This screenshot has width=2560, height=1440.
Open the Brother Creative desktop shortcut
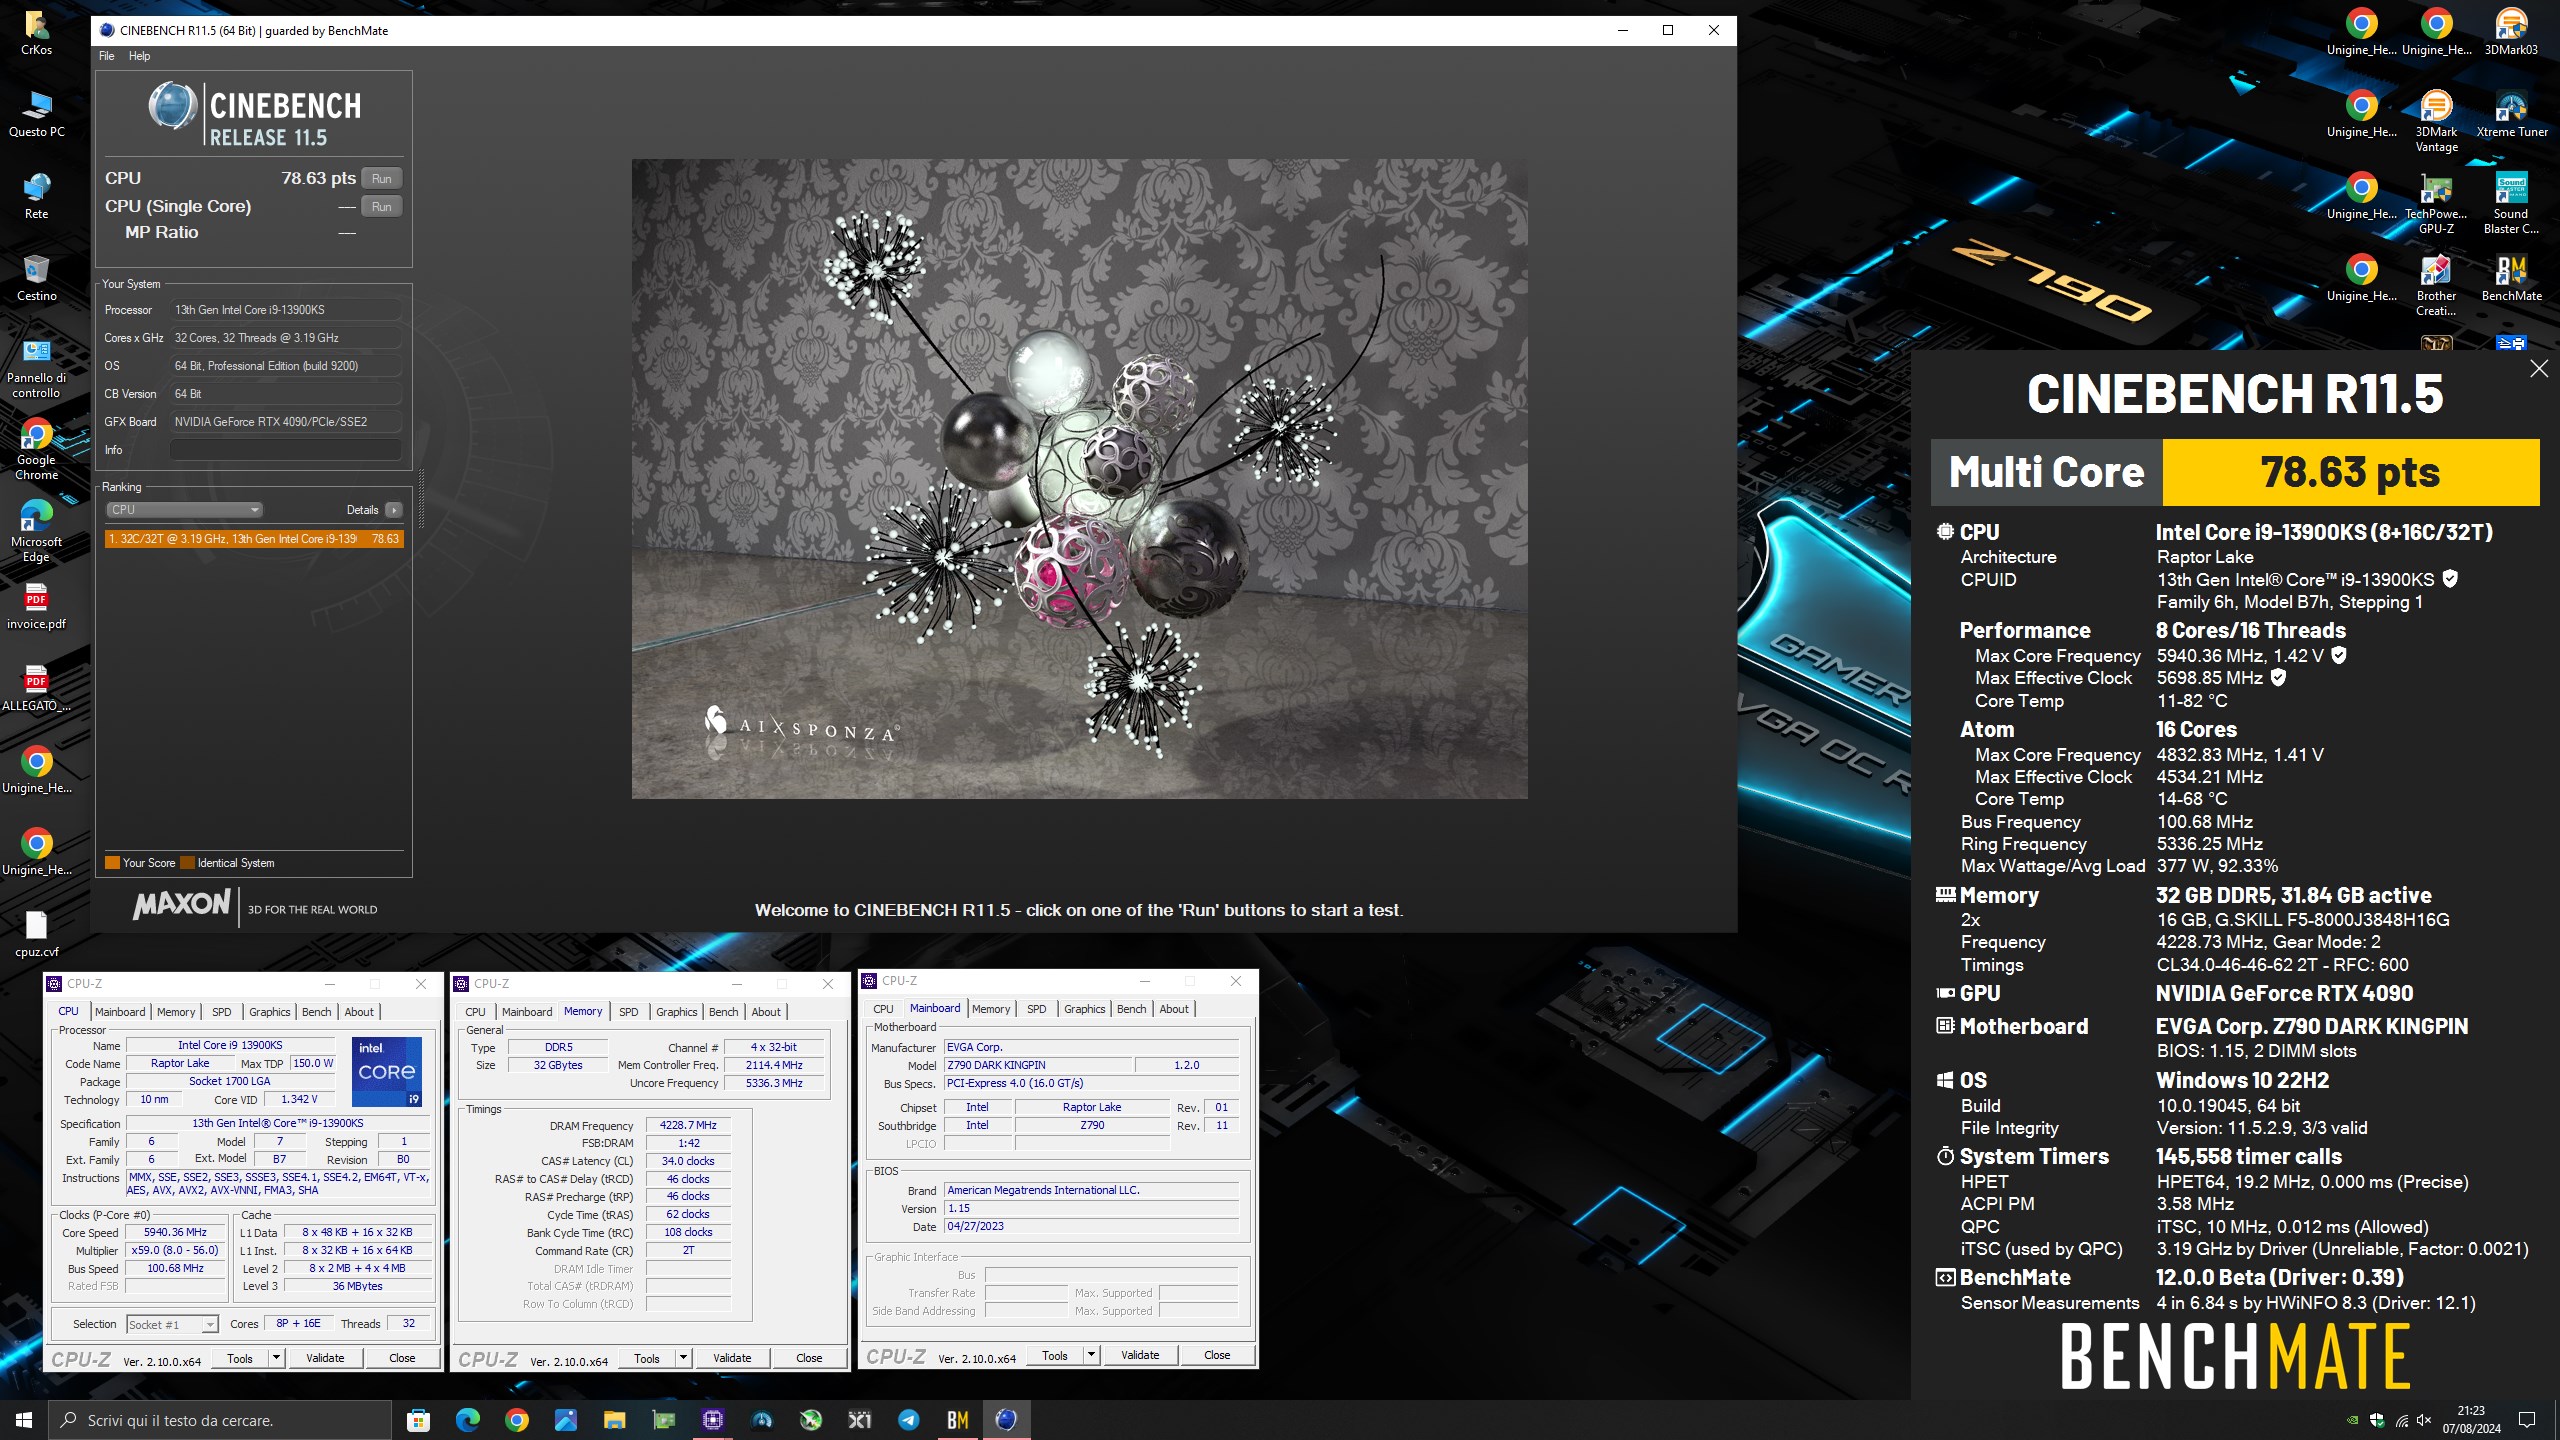coord(2436,284)
